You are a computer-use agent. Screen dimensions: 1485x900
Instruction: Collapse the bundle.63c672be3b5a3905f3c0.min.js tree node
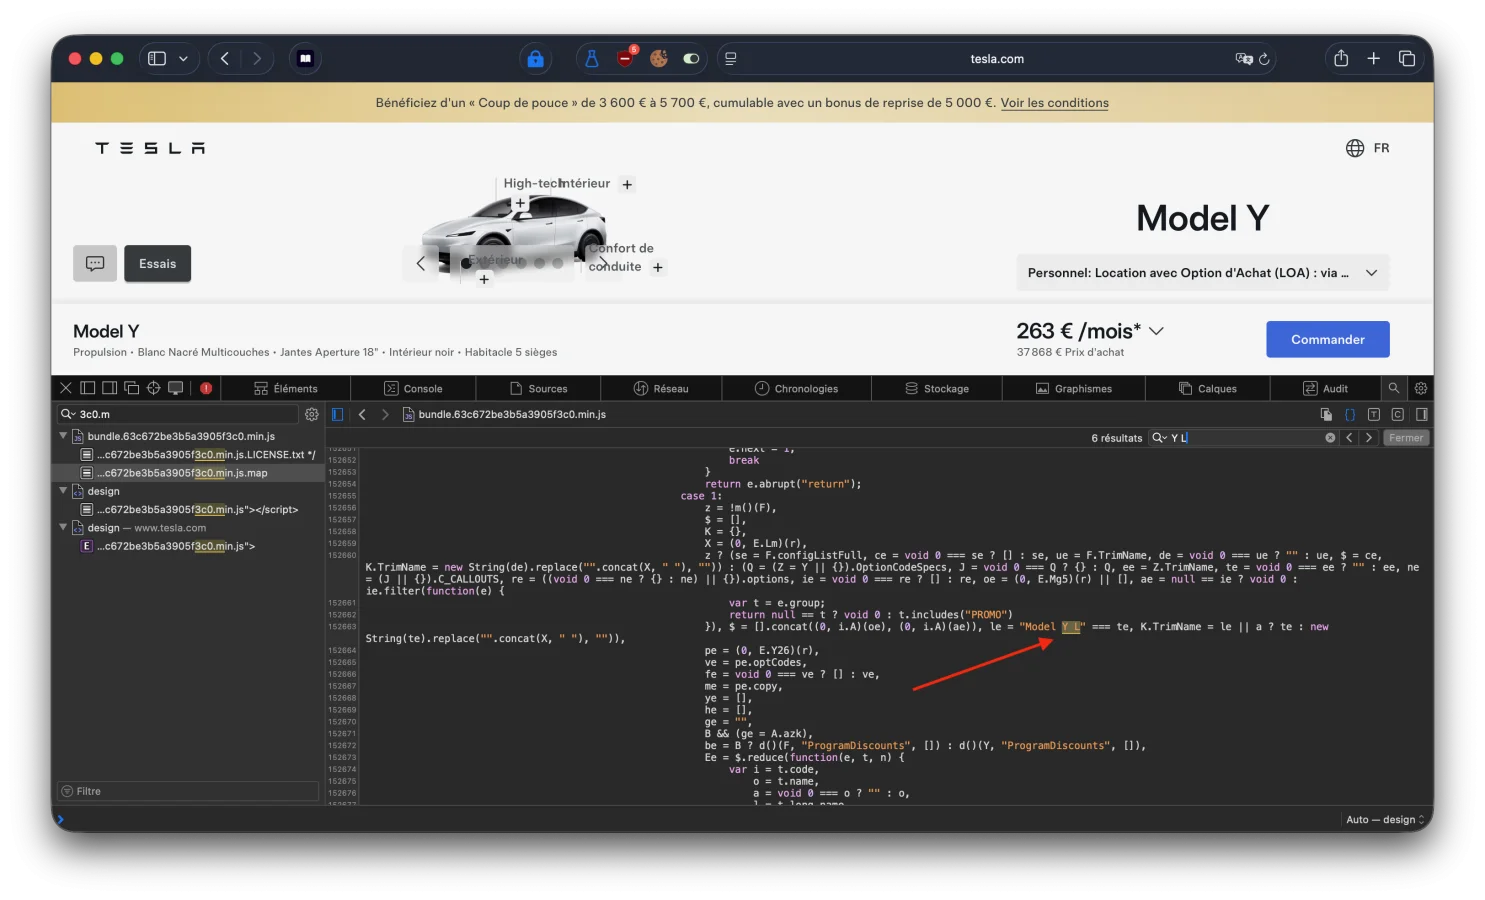tap(63, 436)
